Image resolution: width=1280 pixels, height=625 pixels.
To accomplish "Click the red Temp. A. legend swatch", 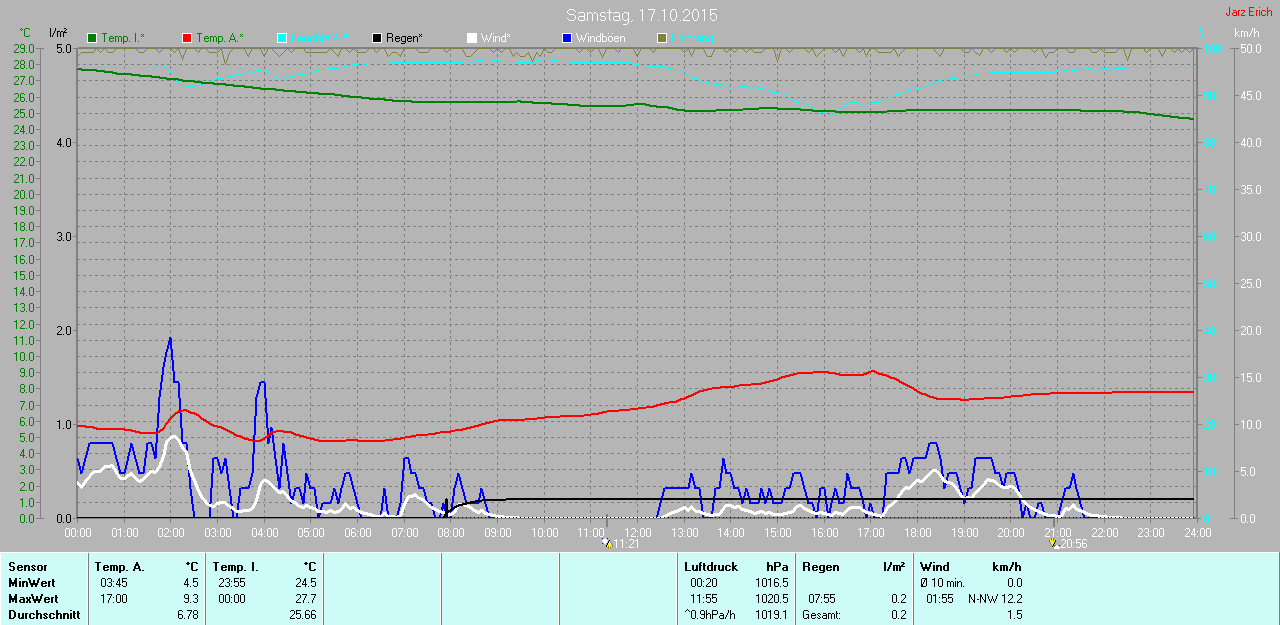I will (x=187, y=38).
